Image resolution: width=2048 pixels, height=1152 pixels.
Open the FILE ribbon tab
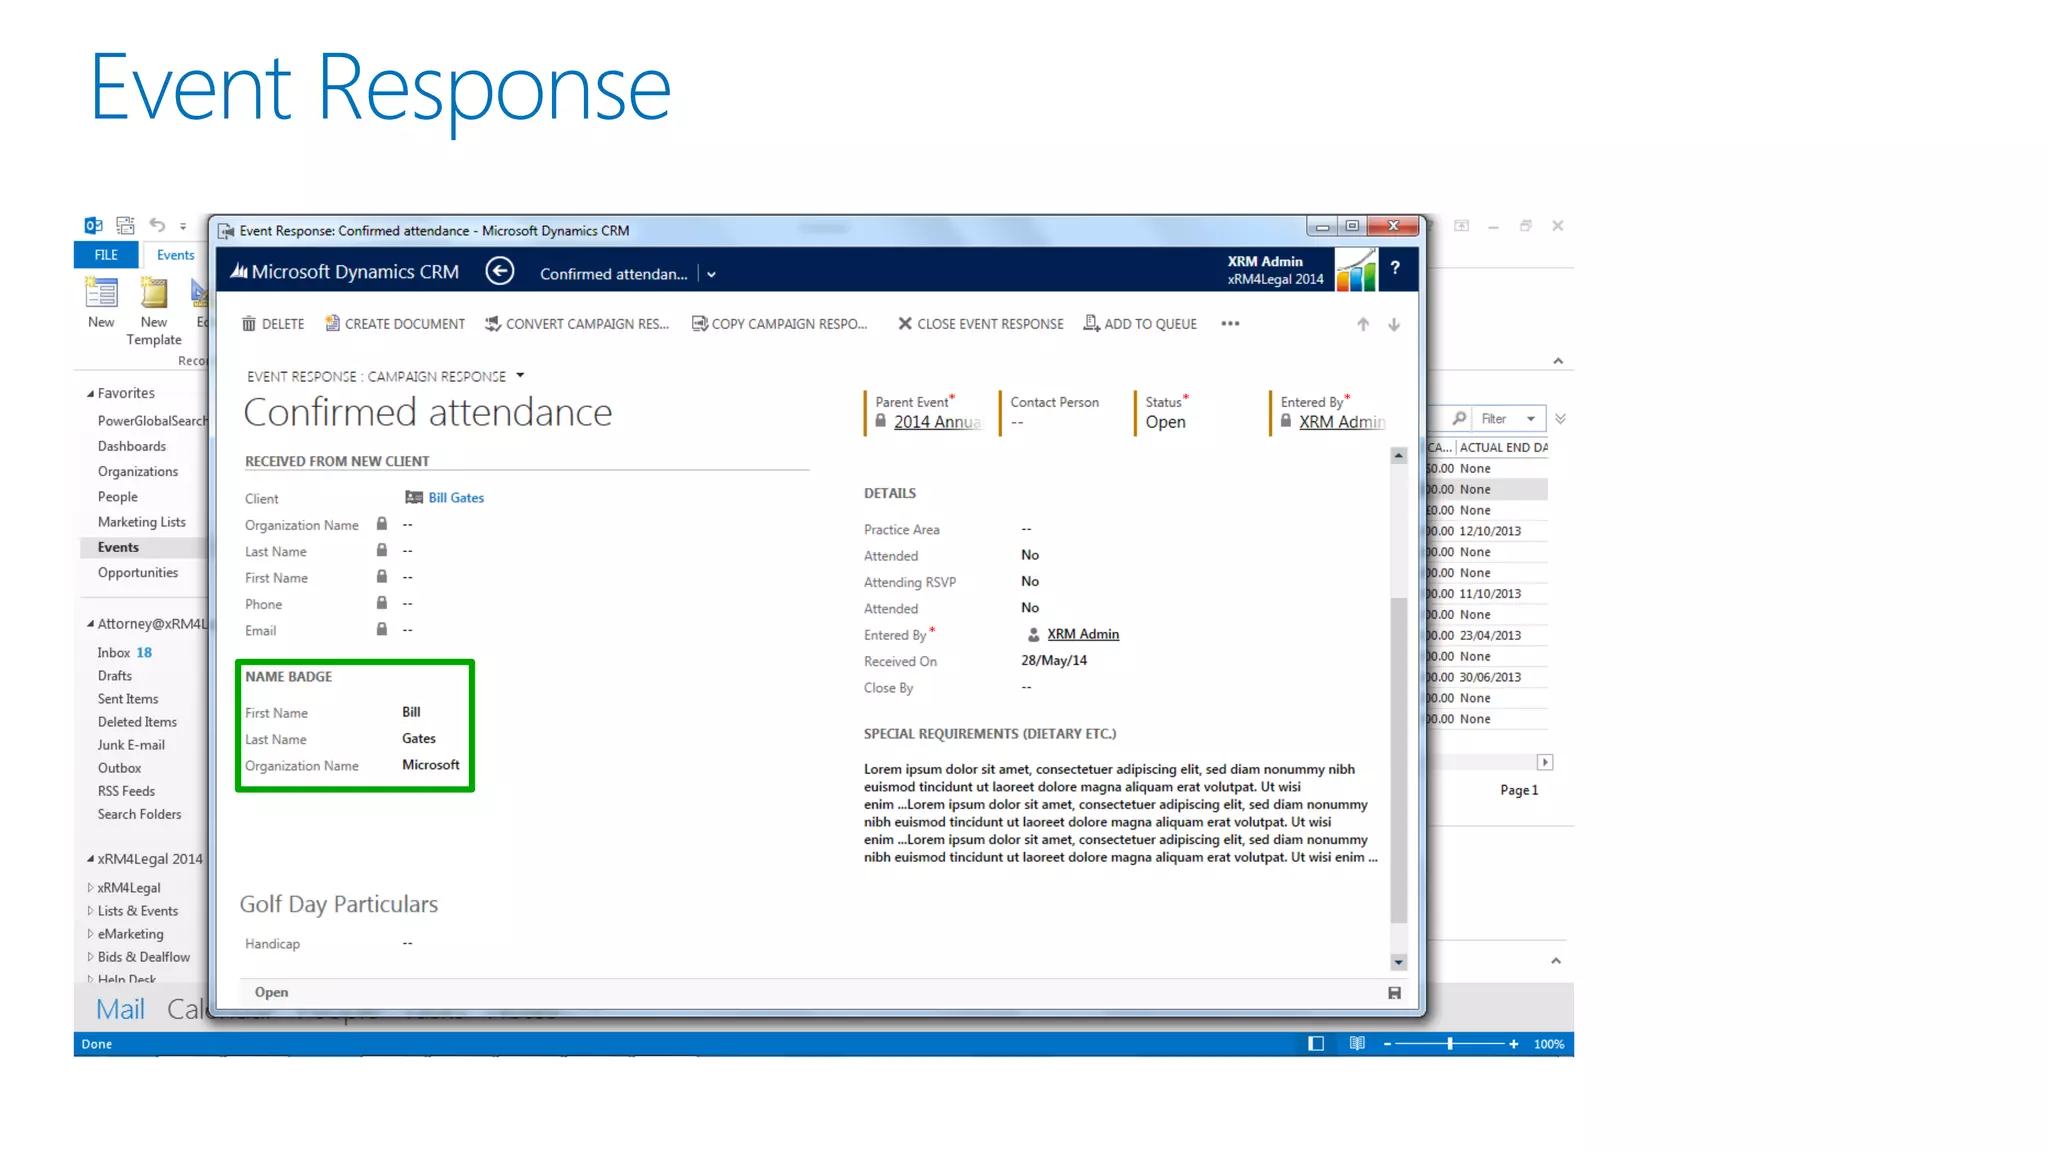coord(106,255)
